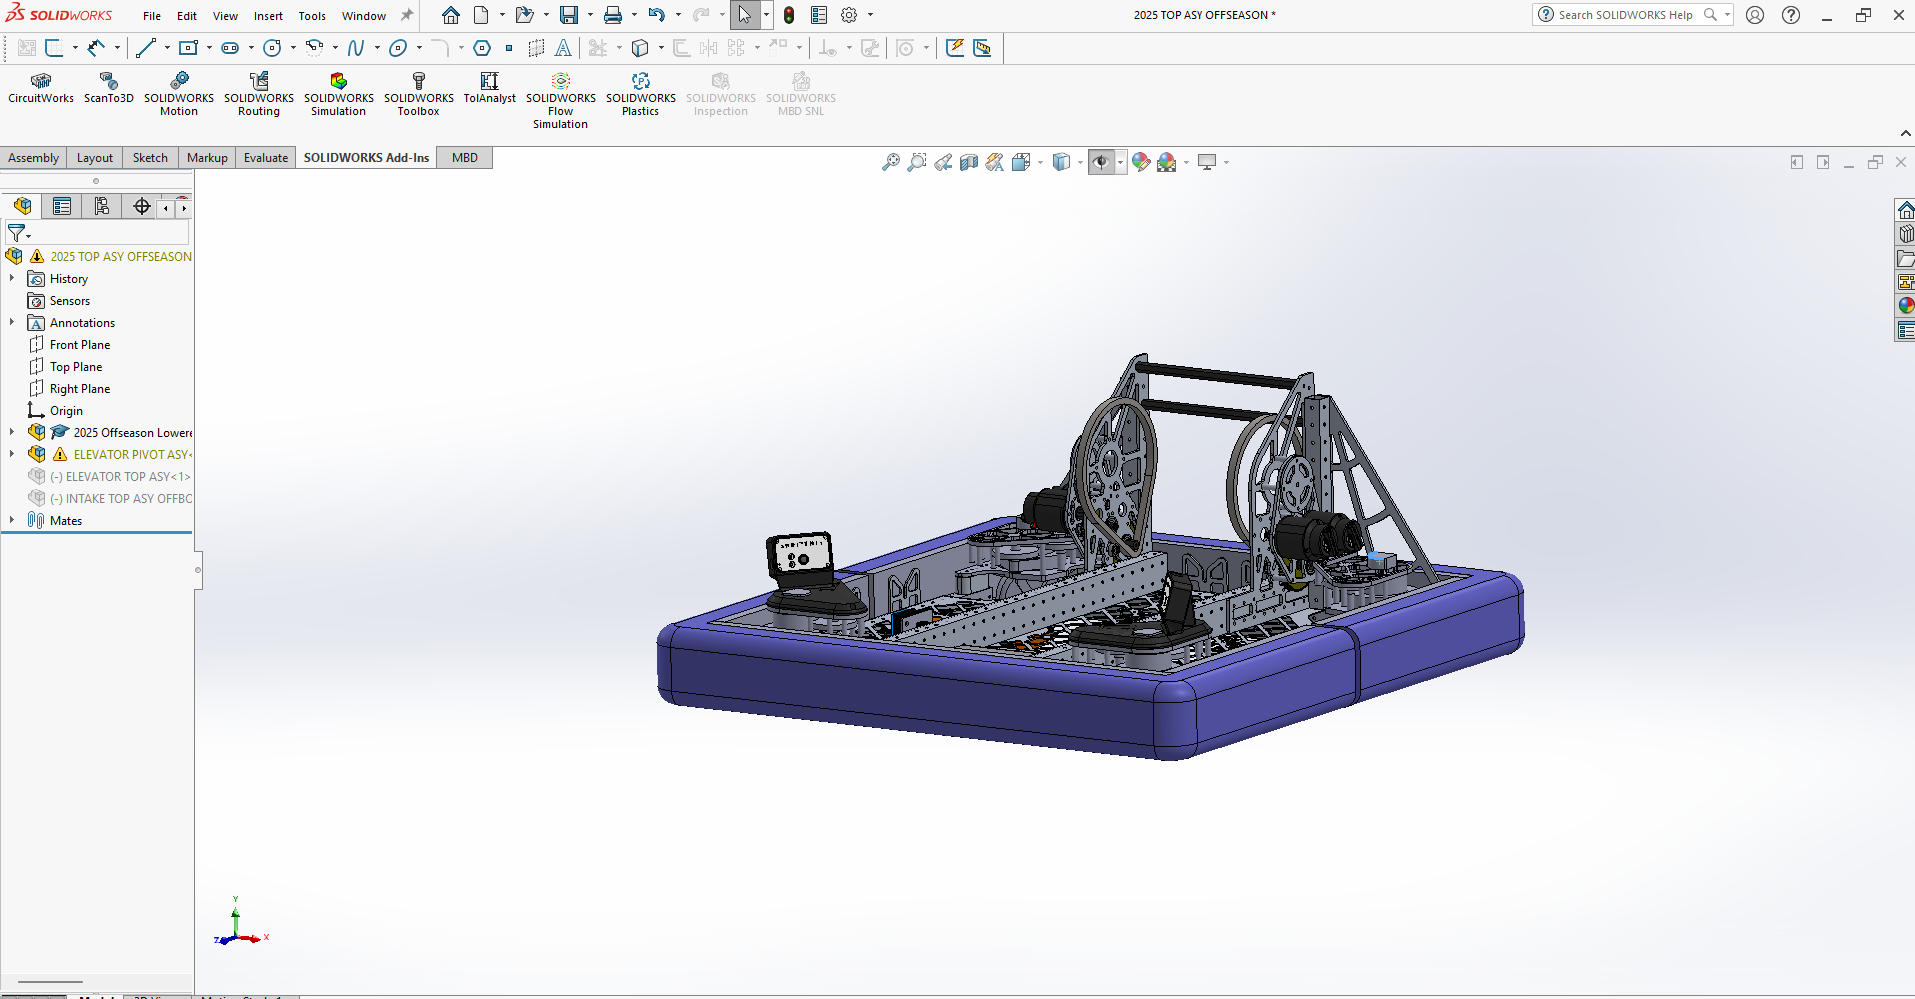Click the Zoom to Fit icon

tap(890, 162)
